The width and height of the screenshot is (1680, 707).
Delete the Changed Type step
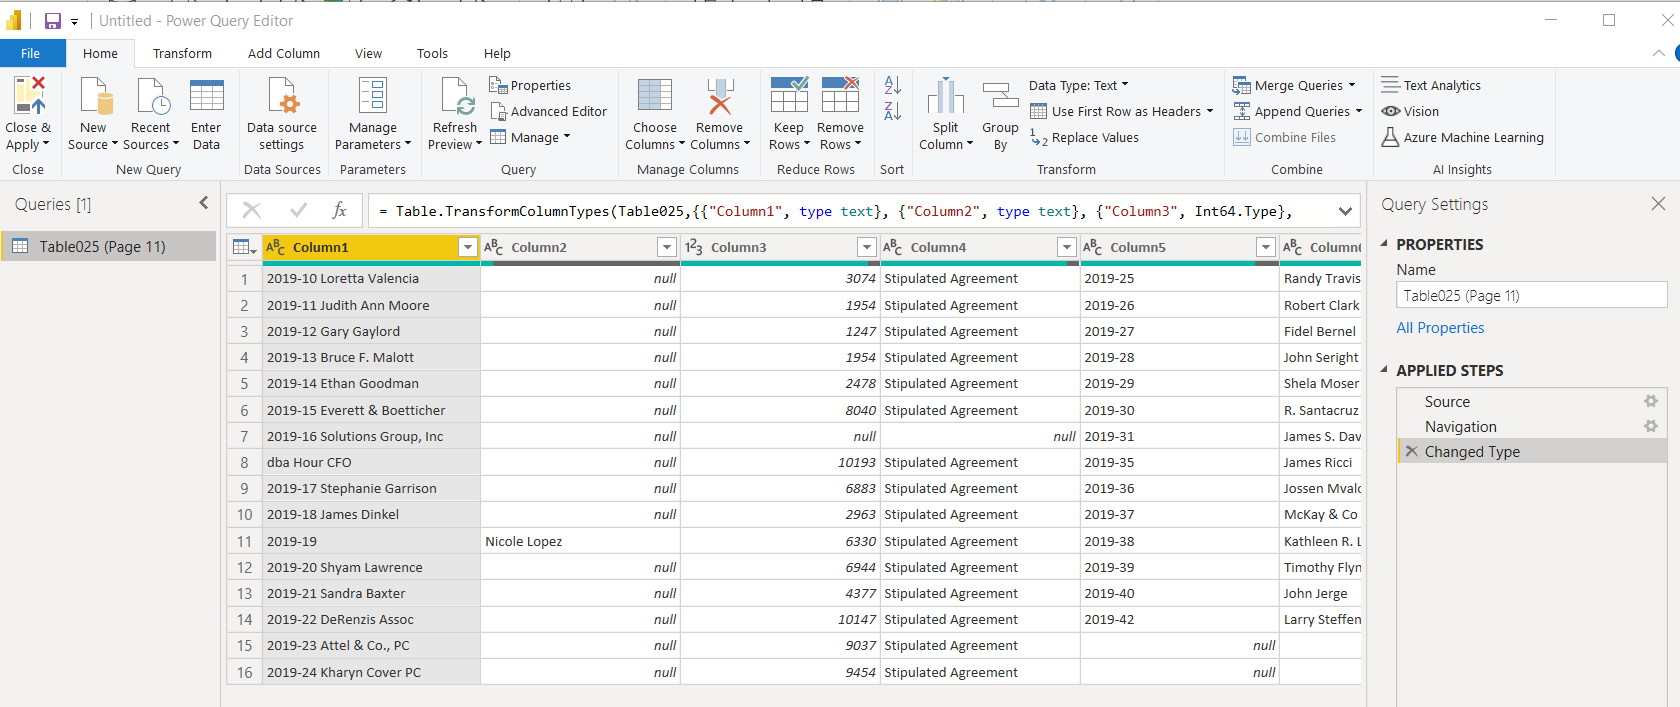pyautogui.click(x=1412, y=451)
